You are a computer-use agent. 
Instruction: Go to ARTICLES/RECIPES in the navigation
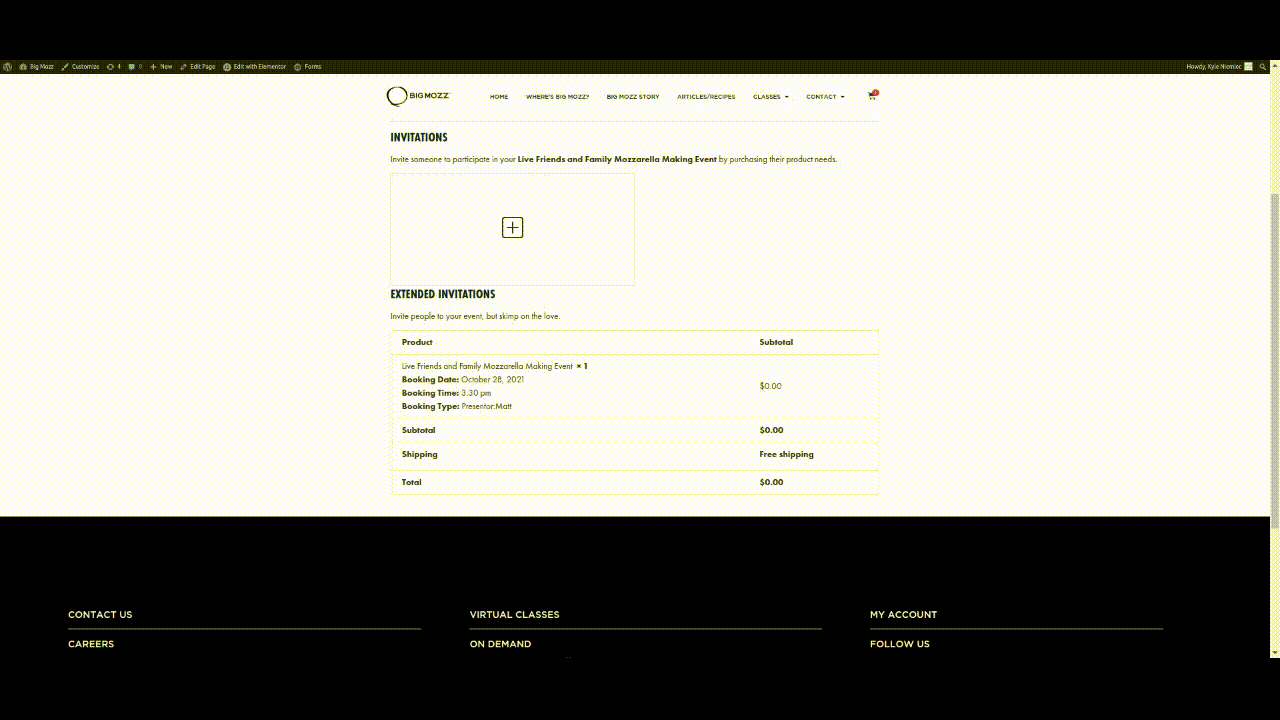click(706, 97)
